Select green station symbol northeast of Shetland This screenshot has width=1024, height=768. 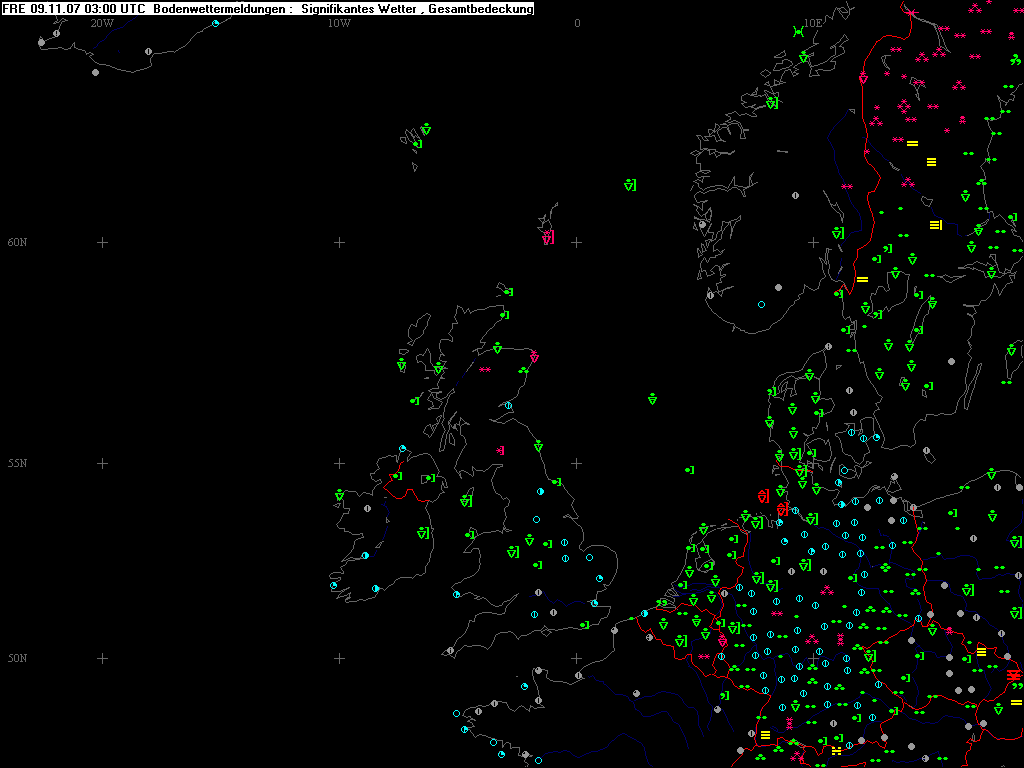pos(630,184)
